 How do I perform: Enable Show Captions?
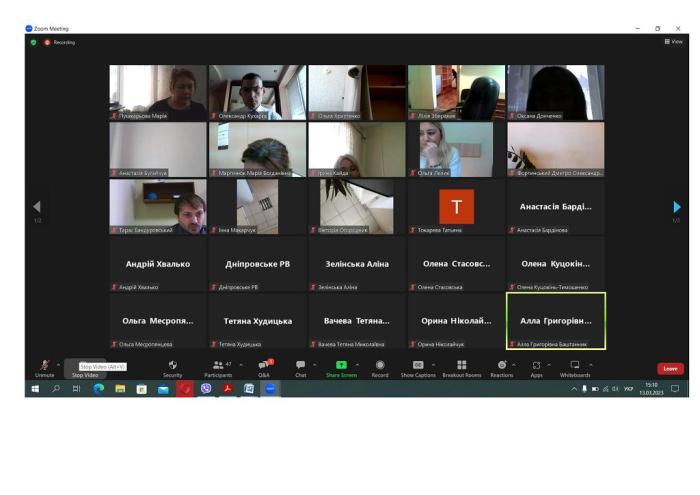[x=418, y=365]
